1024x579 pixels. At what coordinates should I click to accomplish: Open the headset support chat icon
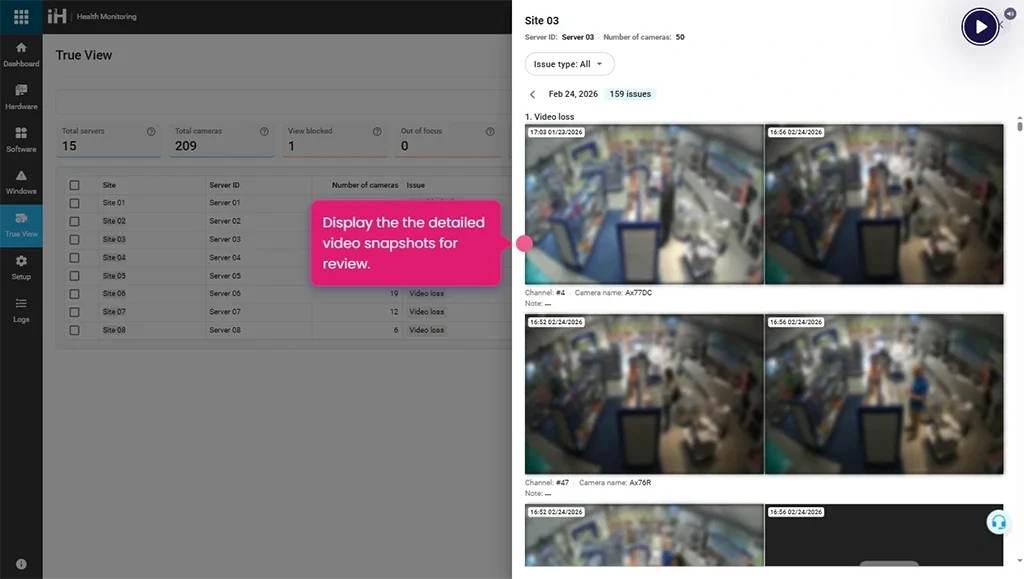coord(997,522)
